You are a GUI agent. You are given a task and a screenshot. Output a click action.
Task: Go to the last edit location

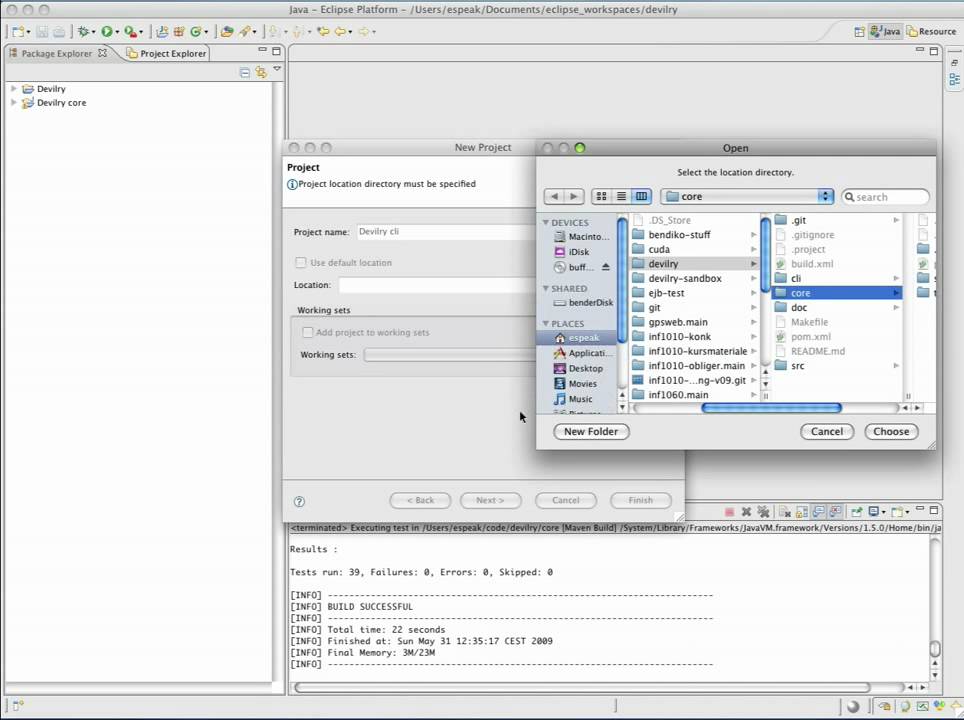click(323, 31)
